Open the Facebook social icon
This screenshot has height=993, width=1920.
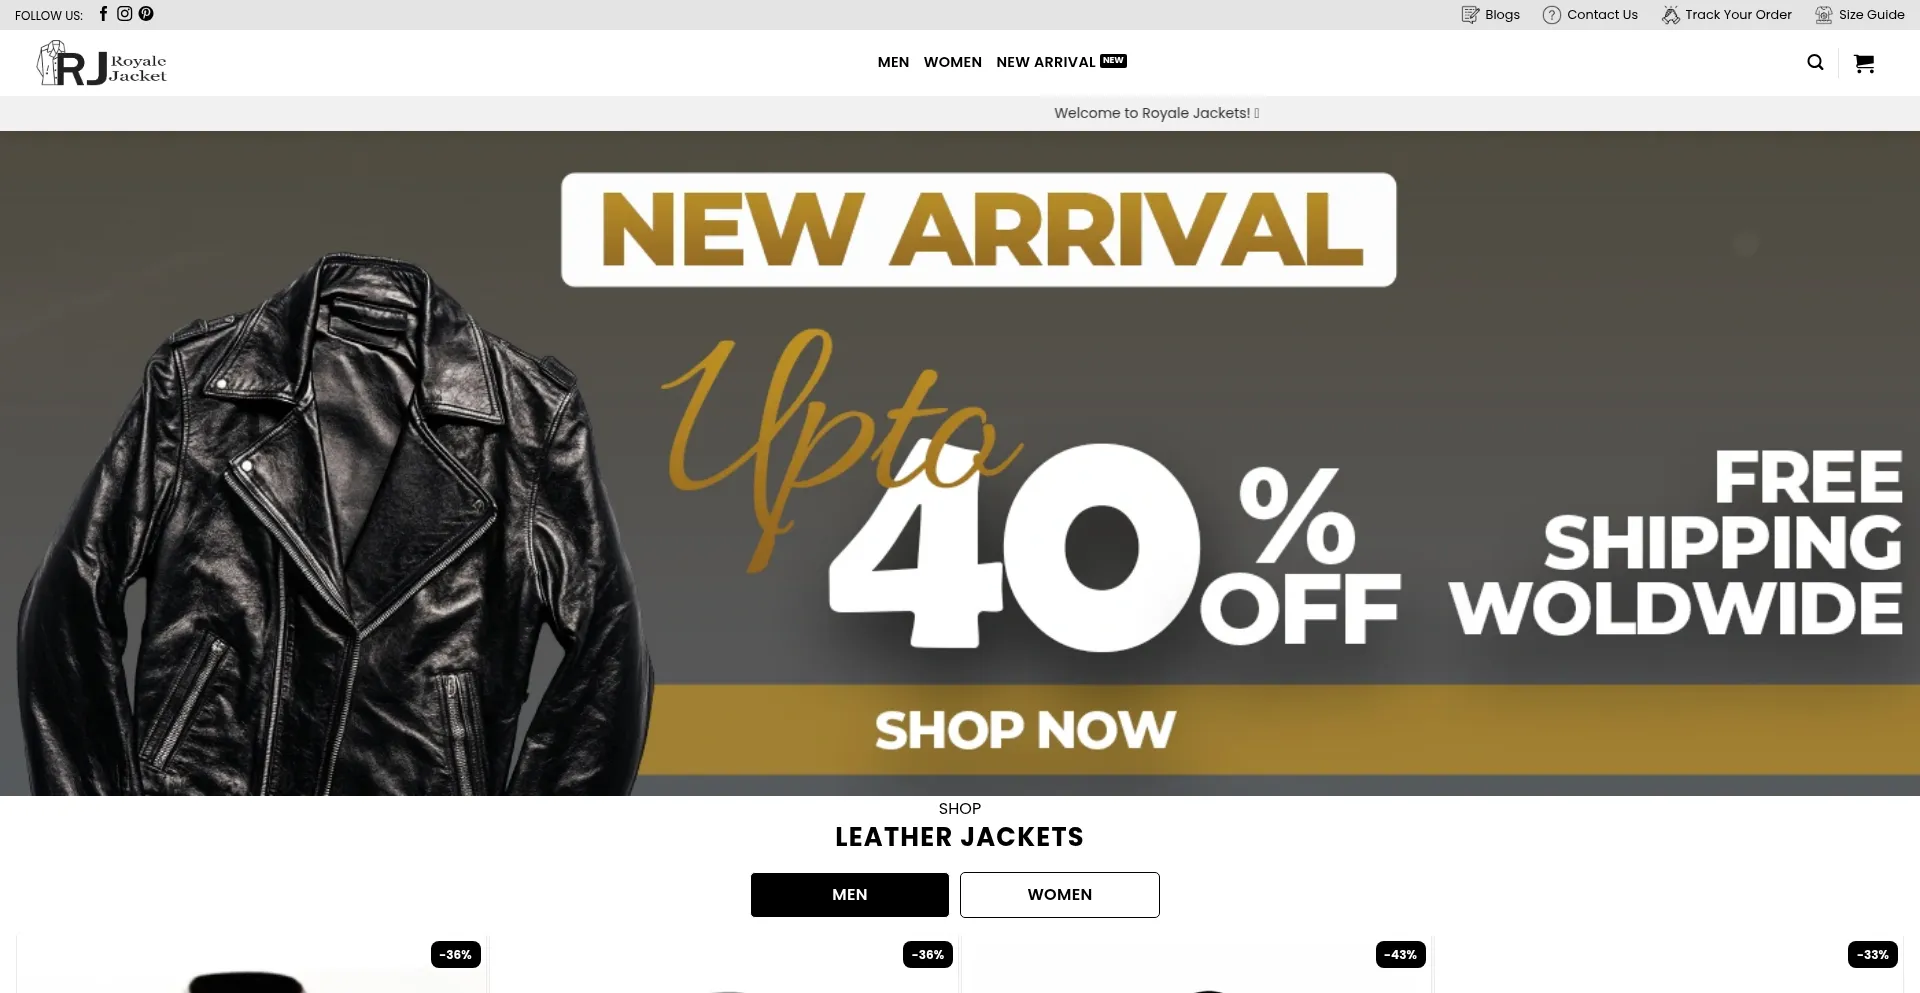103,14
